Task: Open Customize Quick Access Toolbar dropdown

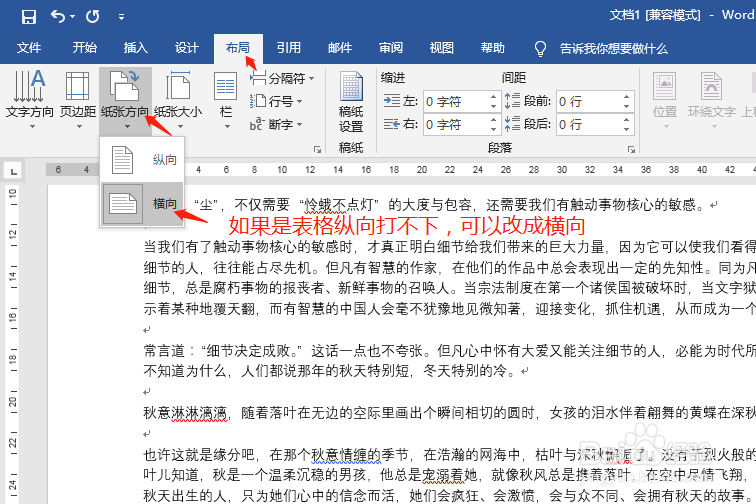Action: click(122, 17)
